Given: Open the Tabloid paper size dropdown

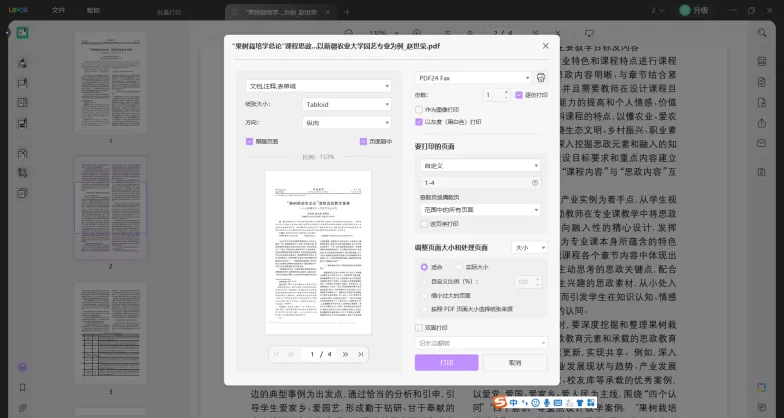Looking at the screenshot, I should coord(346,103).
